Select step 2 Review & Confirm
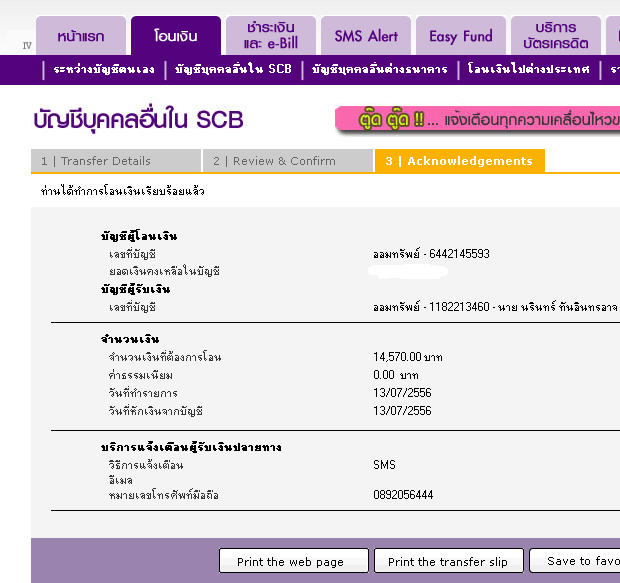This screenshot has width=620, height=583. (288, 161)
